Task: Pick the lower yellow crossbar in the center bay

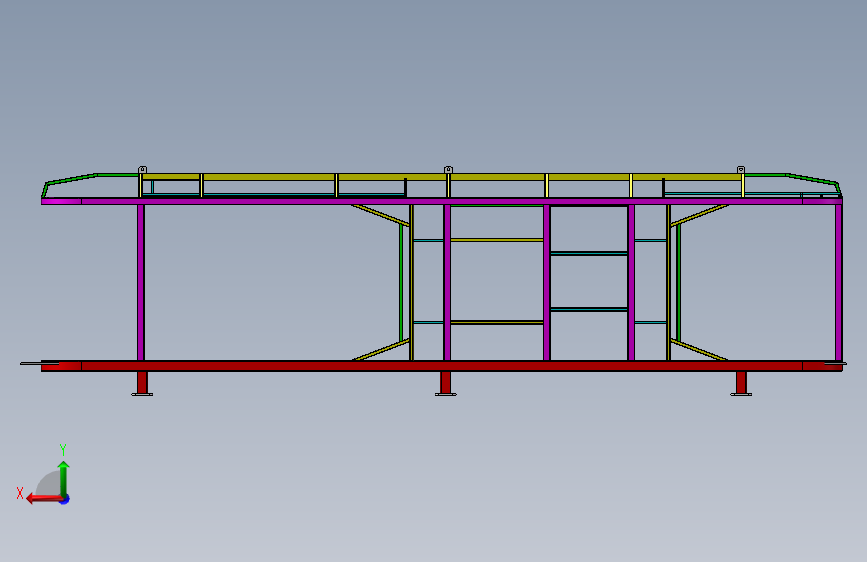Action: click(x=497, y=322)
